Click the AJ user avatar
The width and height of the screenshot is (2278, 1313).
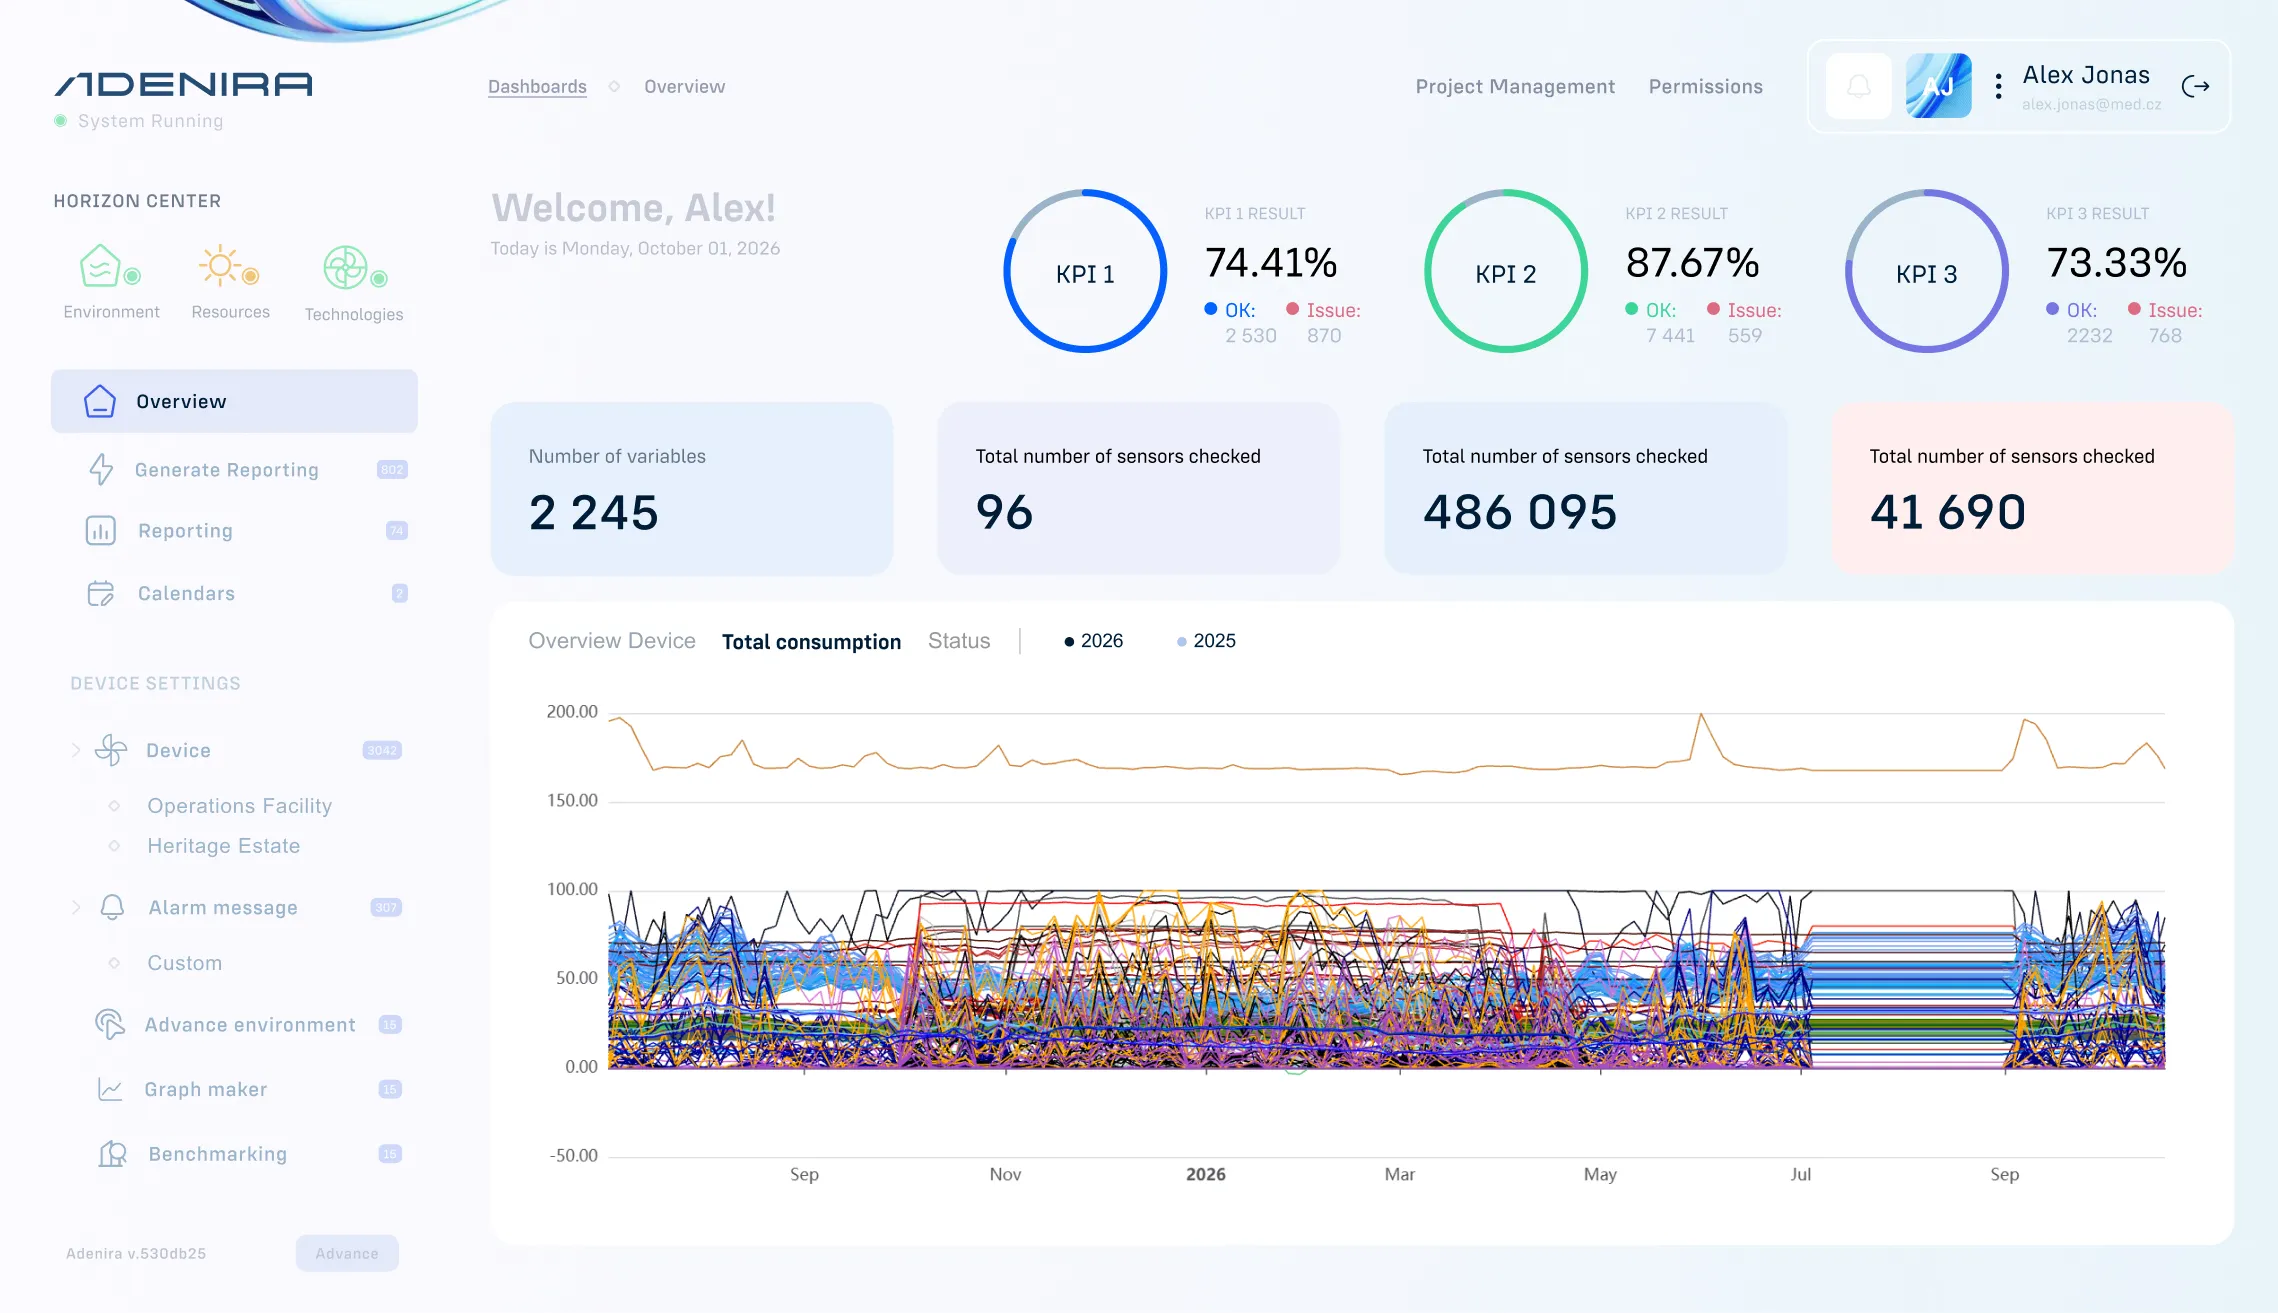click(1938, 86)
